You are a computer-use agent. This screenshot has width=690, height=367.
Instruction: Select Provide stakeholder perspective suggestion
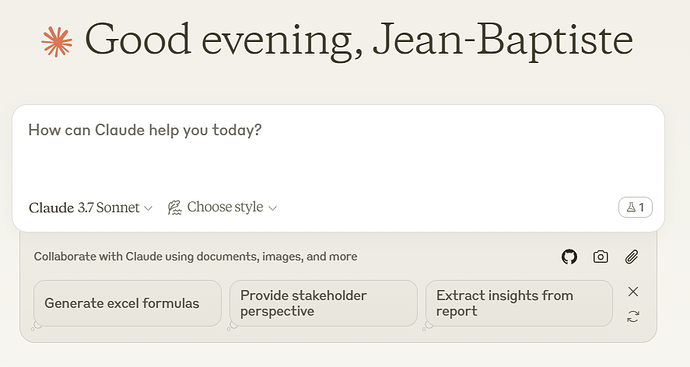[323, 303]
